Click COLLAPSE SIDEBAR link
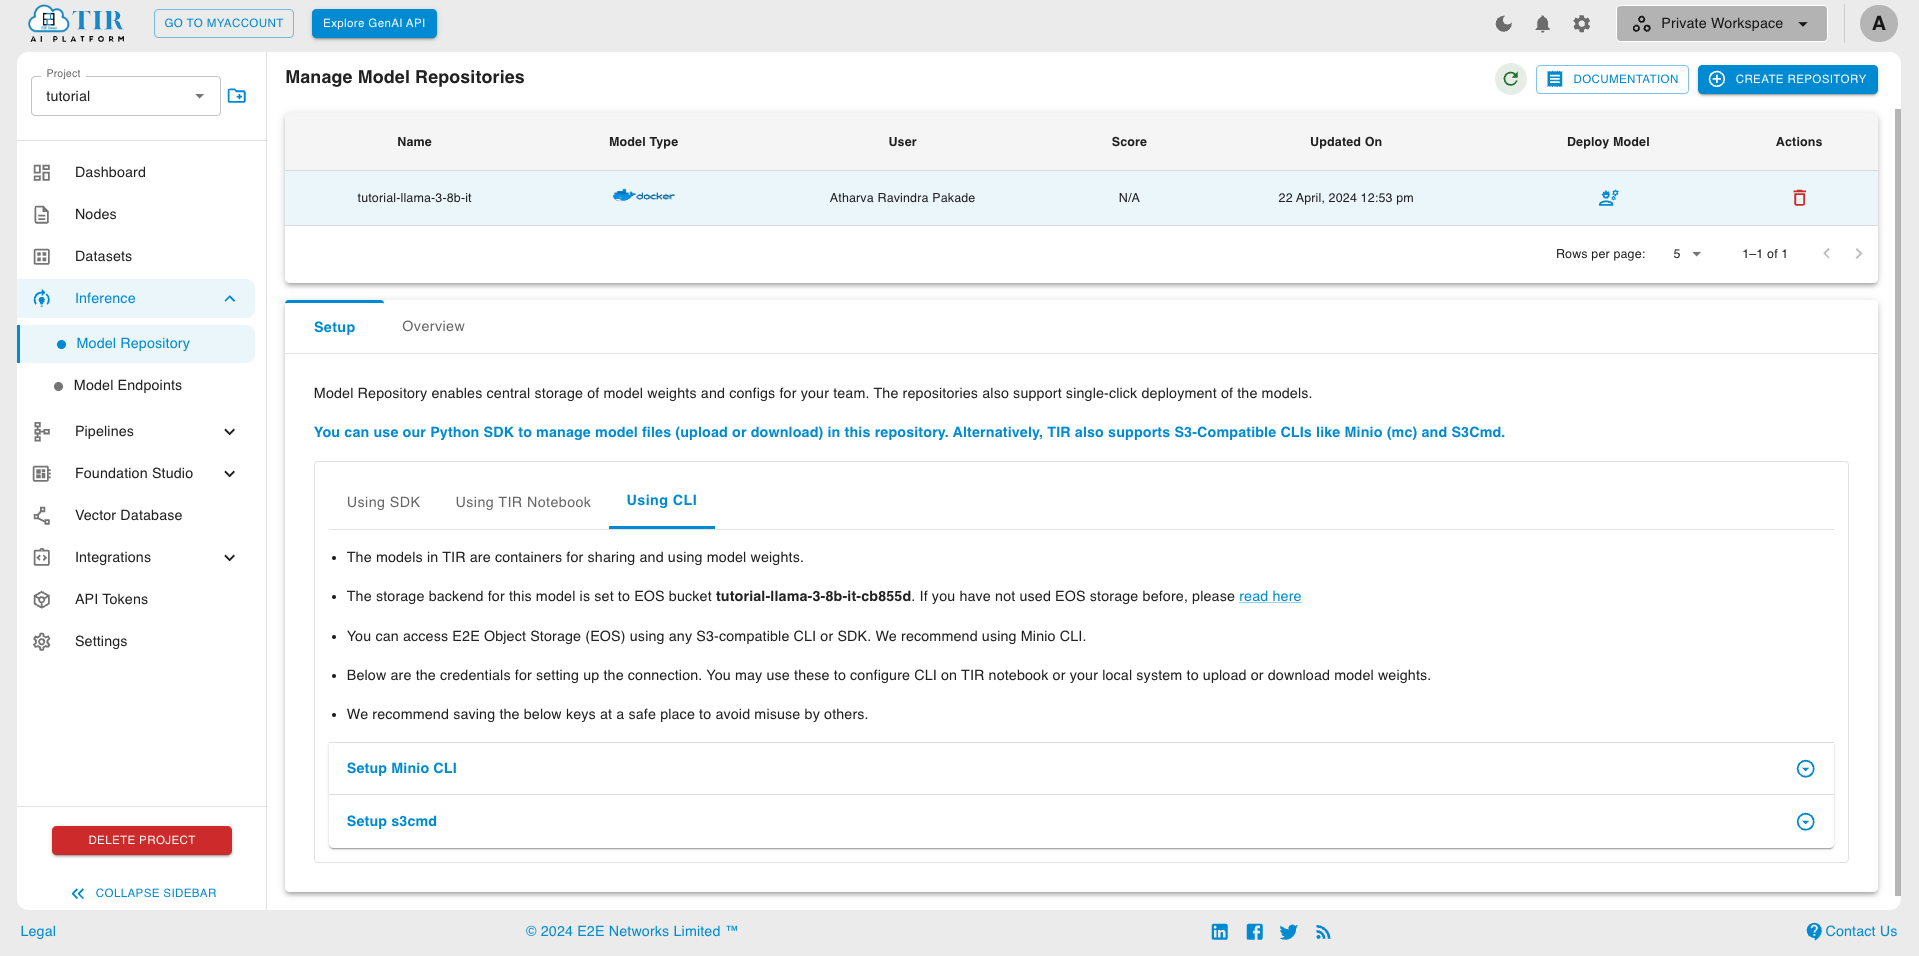This screenshot has height=956, width=1919. point(144,893)
